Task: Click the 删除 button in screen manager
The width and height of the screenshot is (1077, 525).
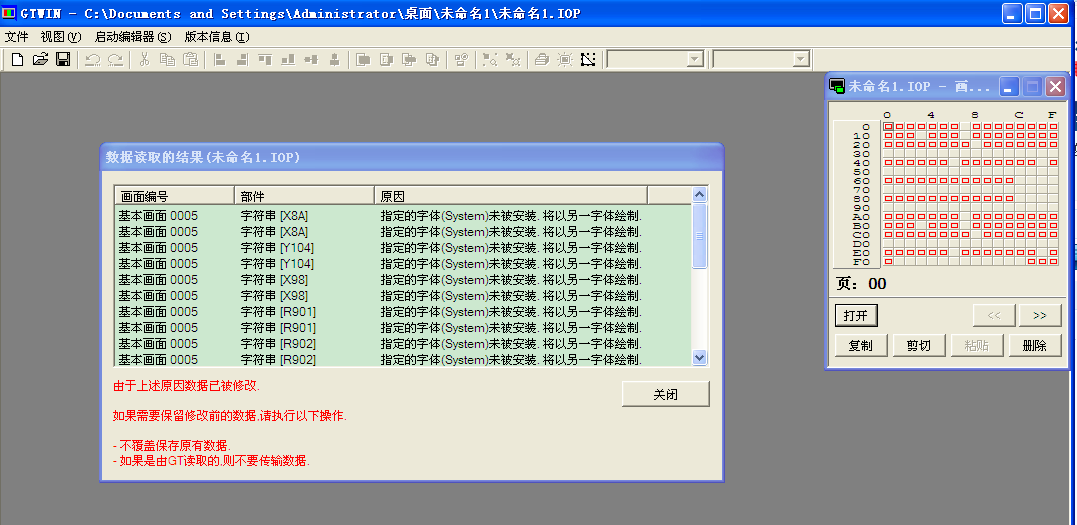Action: click(1034, 345)
